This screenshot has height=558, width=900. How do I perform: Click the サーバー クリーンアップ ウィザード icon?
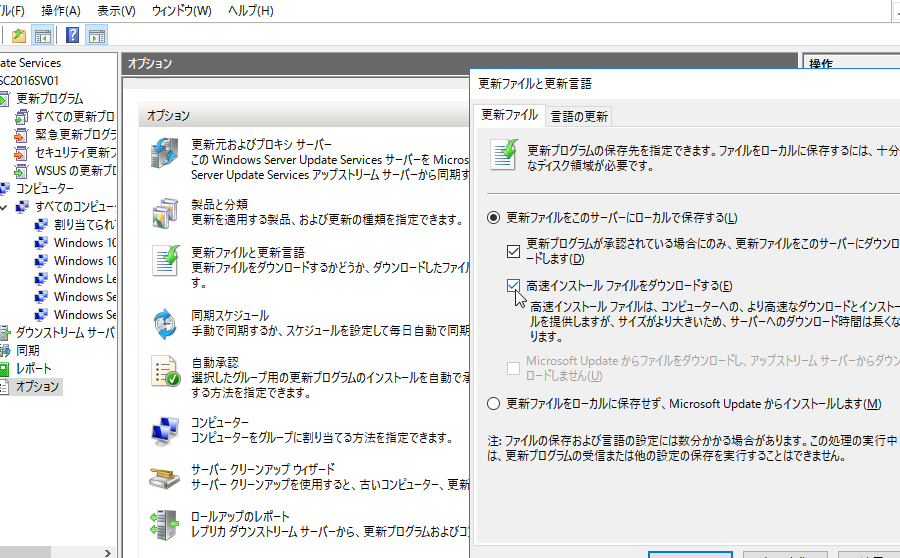pyautogui.click(x=164, y=476)
